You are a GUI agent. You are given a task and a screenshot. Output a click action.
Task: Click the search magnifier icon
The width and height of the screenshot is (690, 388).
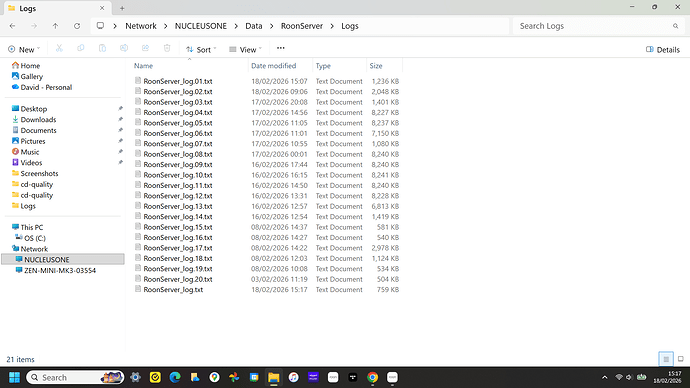675,26
